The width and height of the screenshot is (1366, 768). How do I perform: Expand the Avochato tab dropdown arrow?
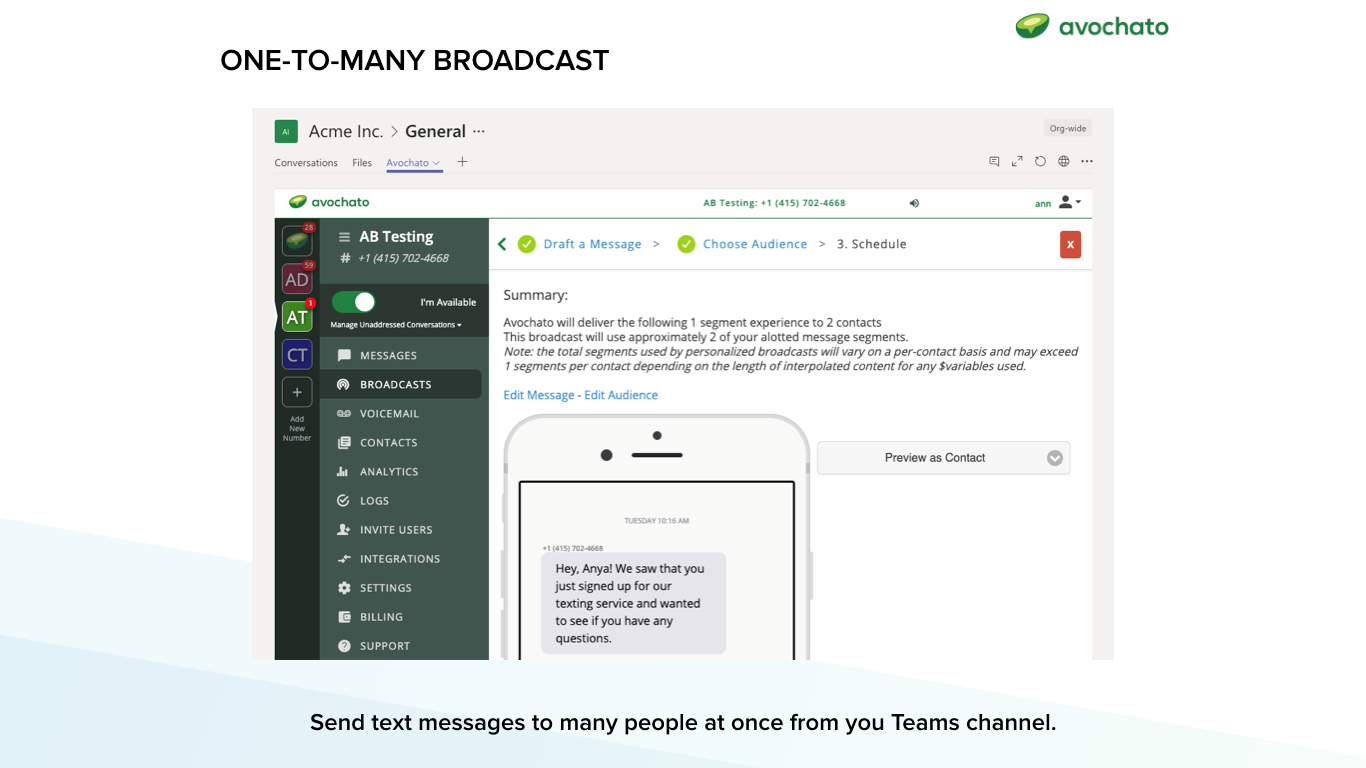[437, 163]
